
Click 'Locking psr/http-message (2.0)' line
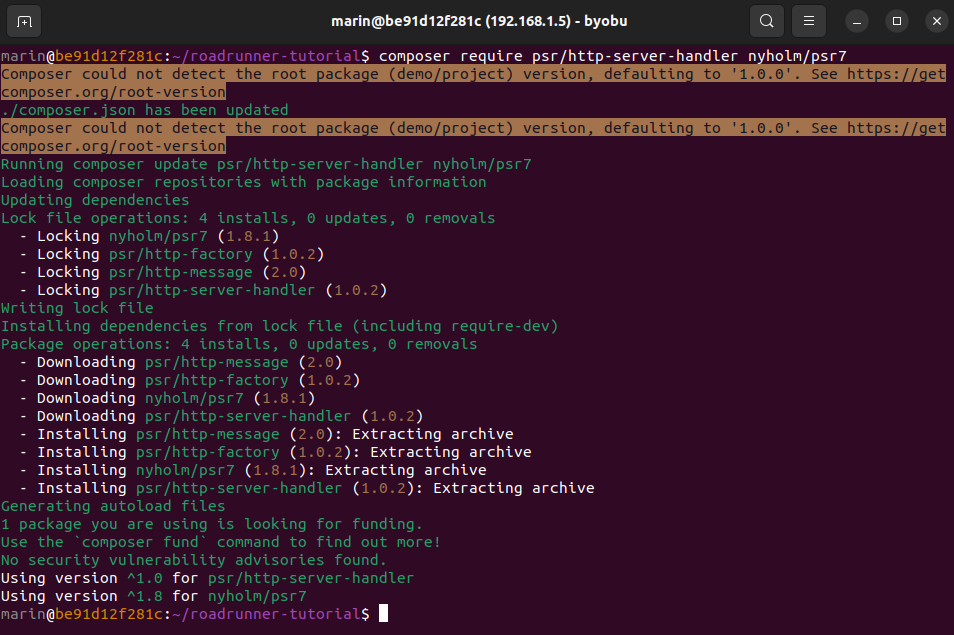click(x=162, y=272)
